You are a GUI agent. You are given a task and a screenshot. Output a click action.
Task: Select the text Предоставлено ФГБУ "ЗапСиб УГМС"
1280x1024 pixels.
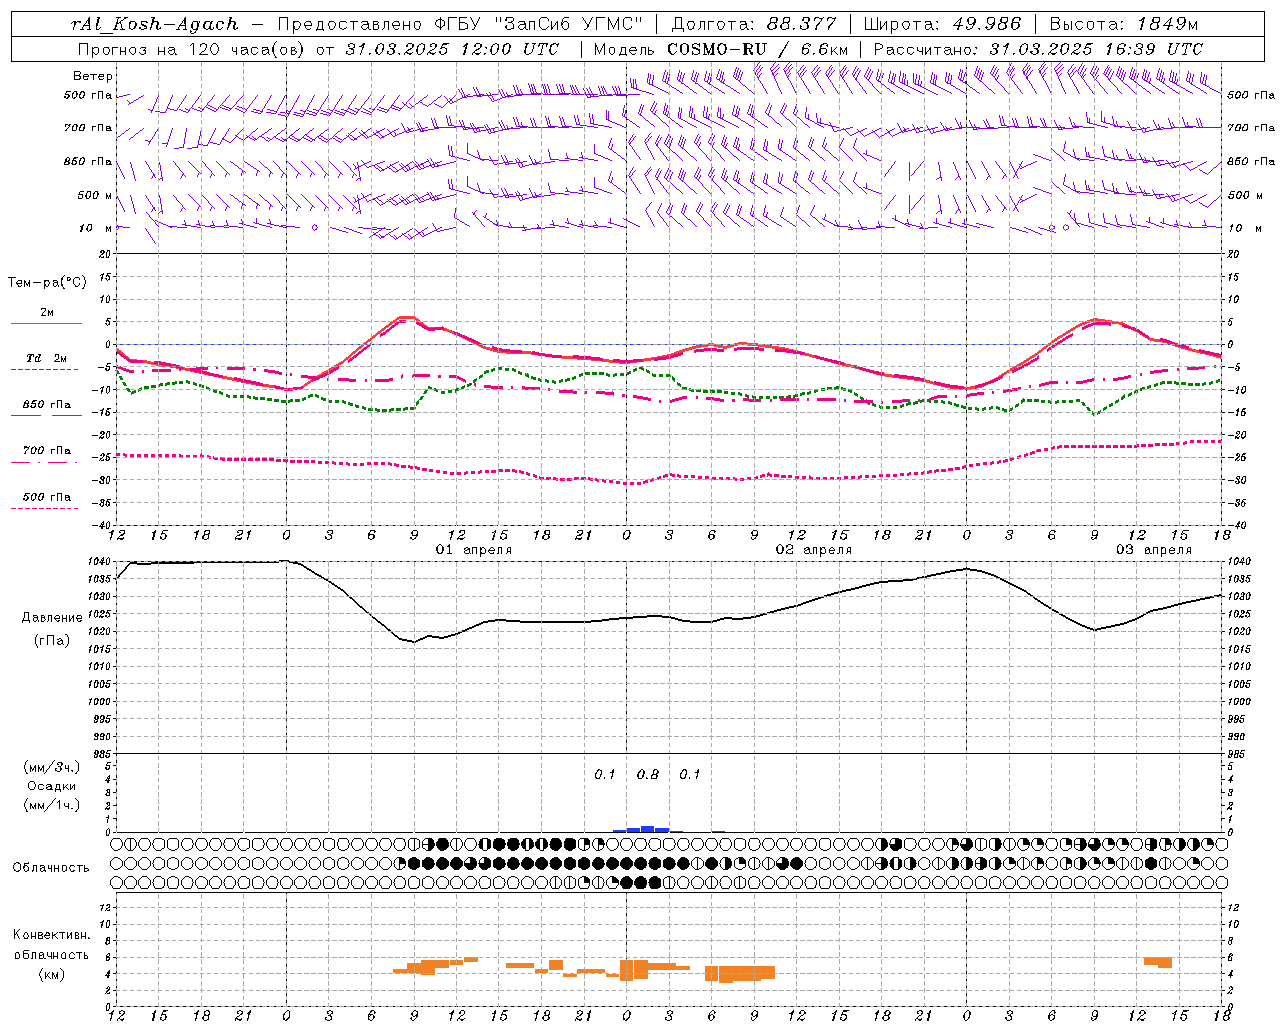tap(459, 24)
